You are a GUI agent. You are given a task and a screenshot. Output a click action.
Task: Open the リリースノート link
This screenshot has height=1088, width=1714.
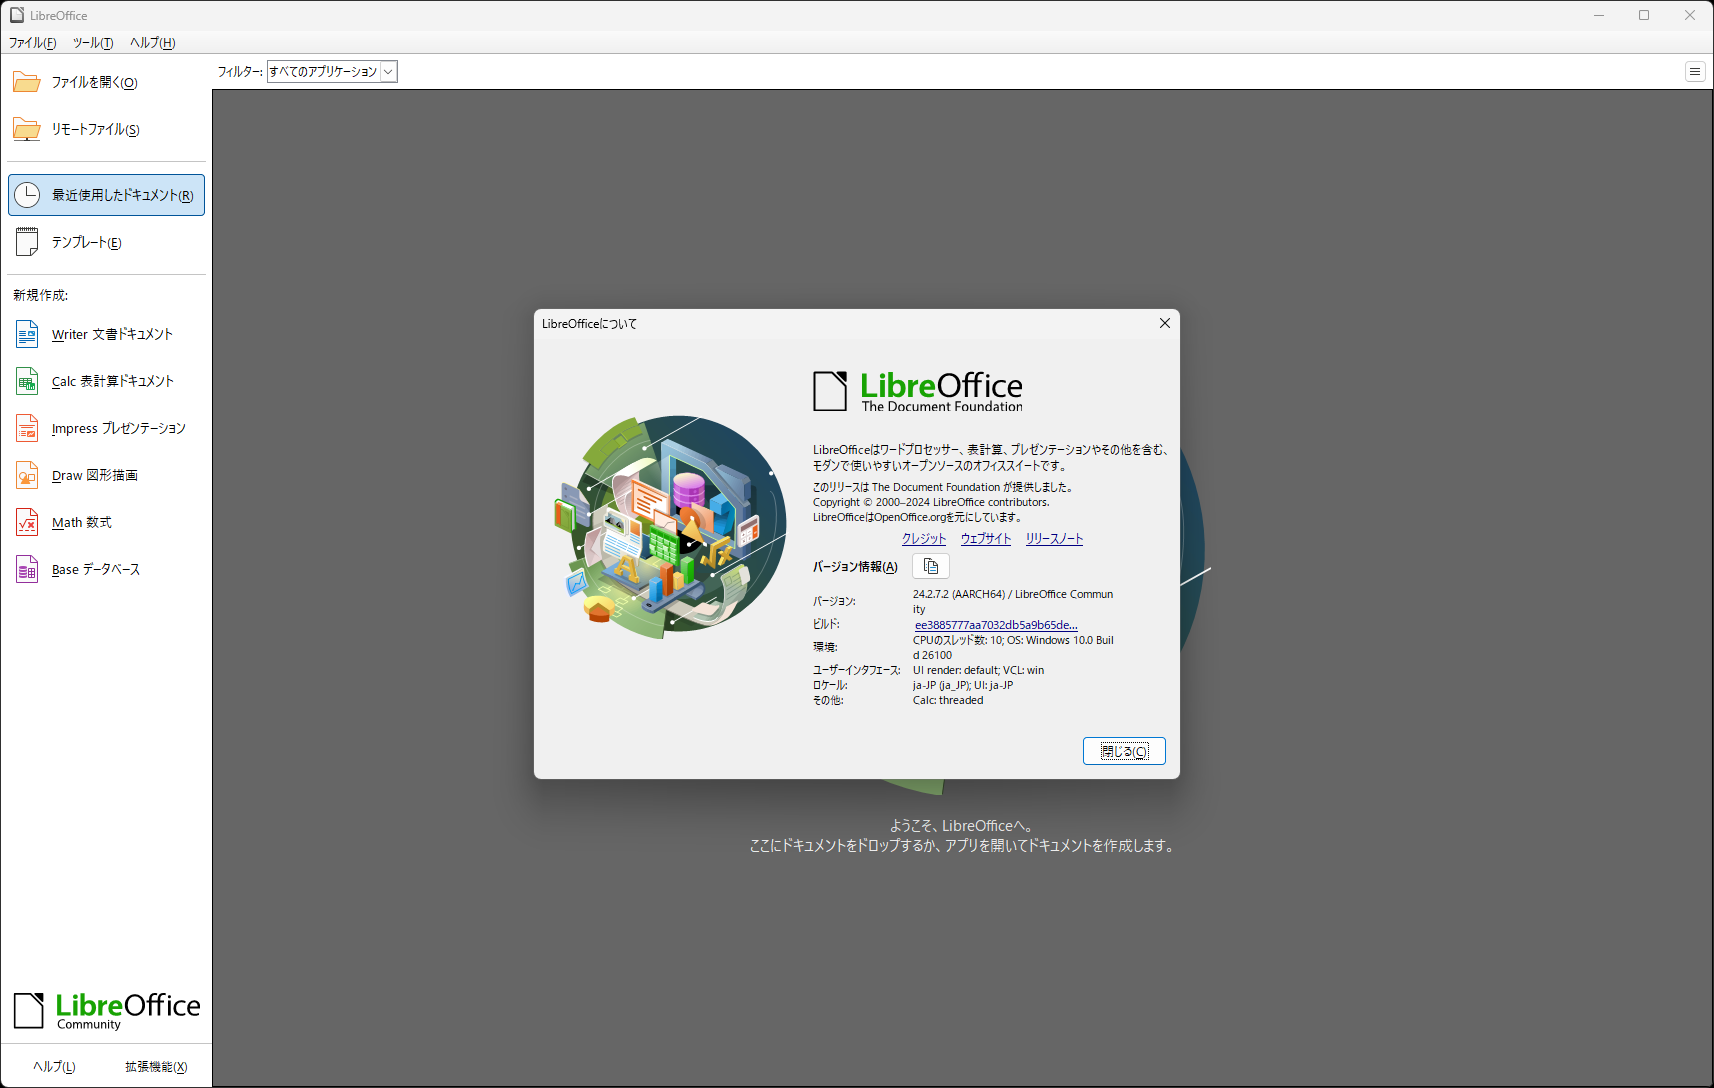(x=1053, y=538)
